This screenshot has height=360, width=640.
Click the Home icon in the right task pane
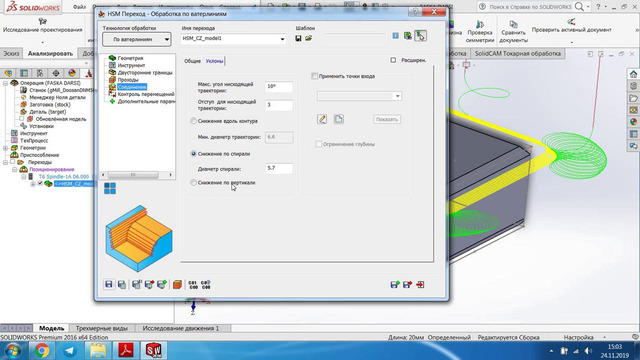[x=633, y=74]
